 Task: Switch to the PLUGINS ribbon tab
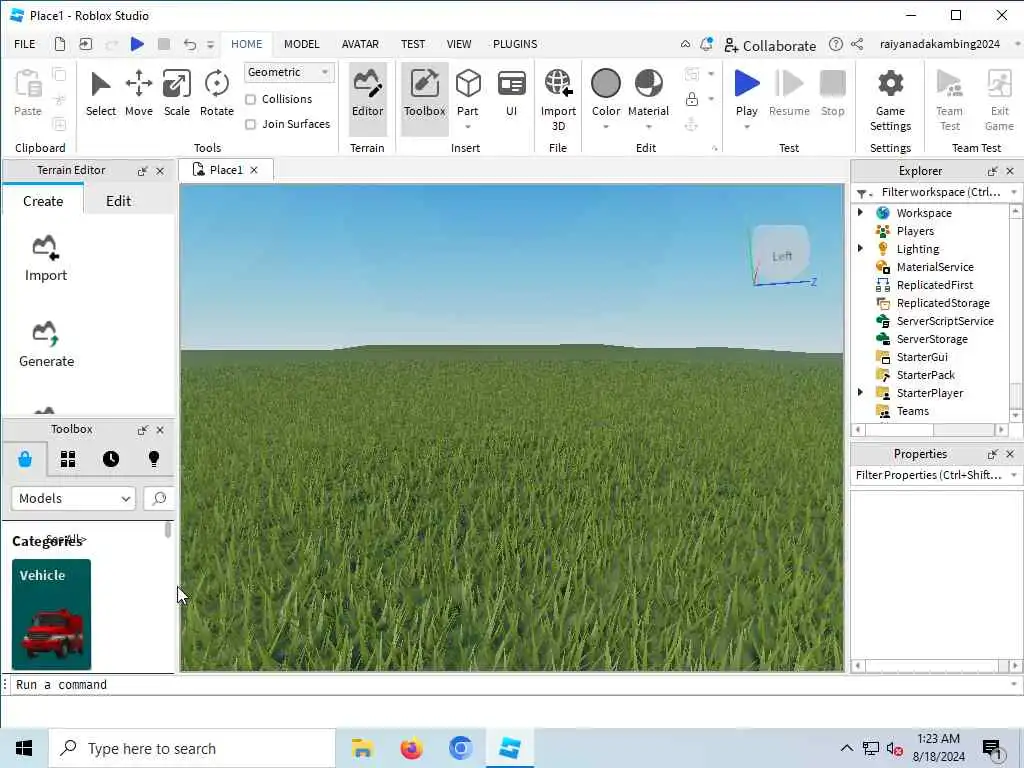point(515,44)
